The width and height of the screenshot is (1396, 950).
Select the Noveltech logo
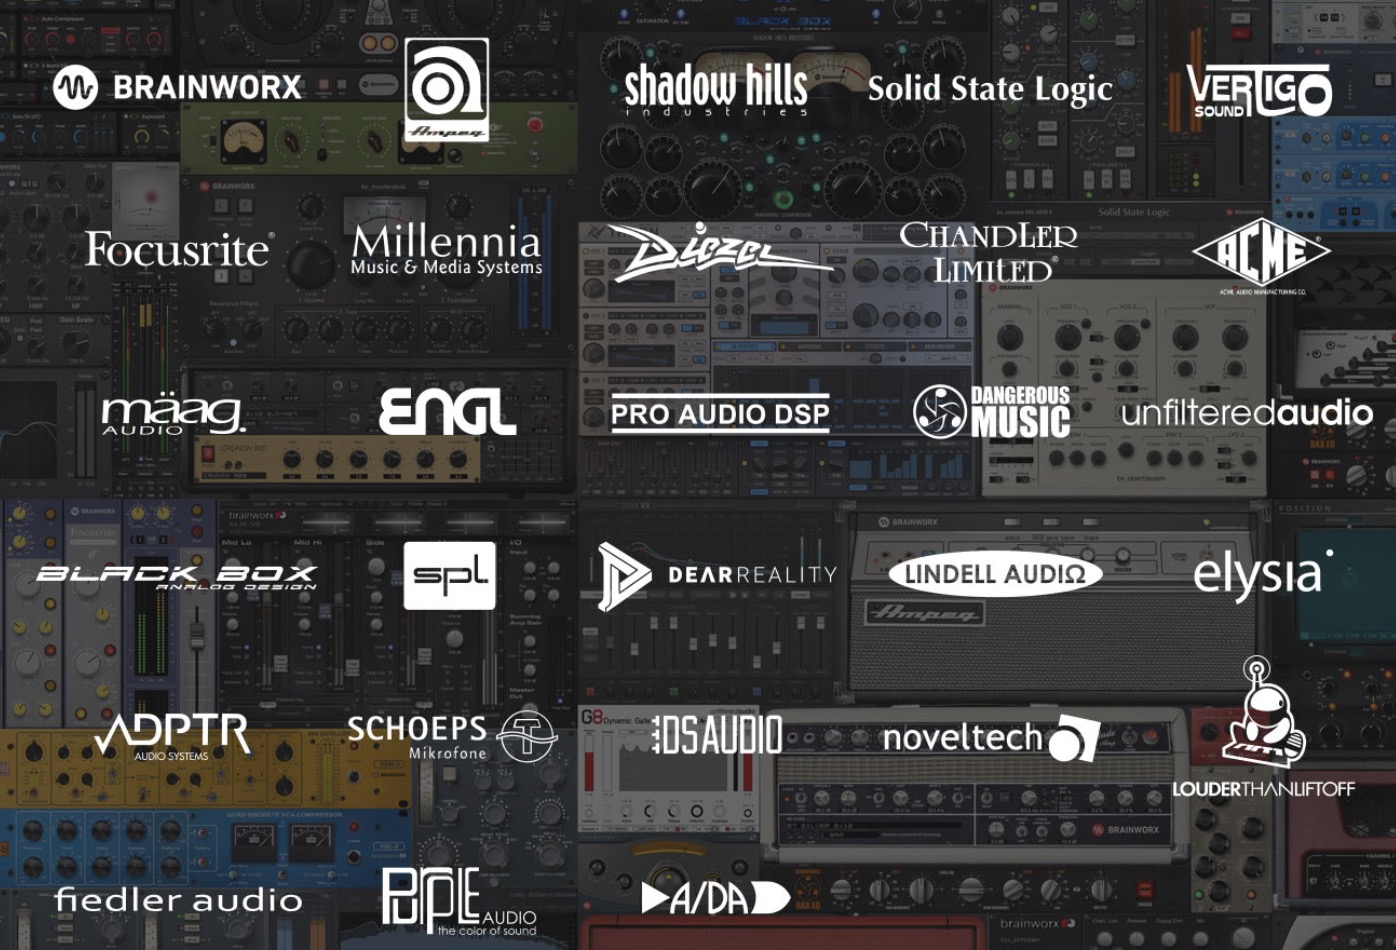[x=991, y=739]
